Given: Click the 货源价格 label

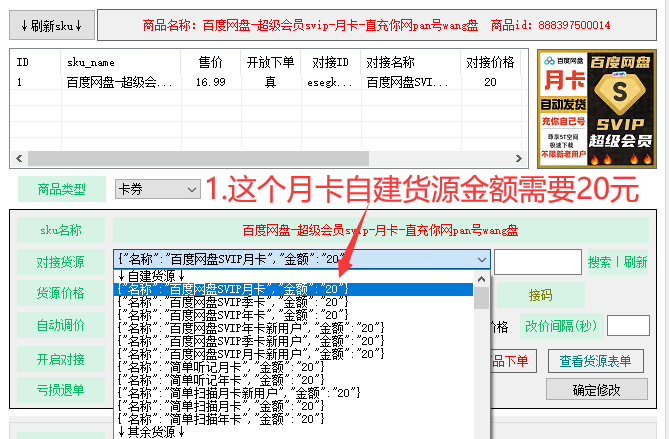Looking at the screenshot, I should (61, 293).
